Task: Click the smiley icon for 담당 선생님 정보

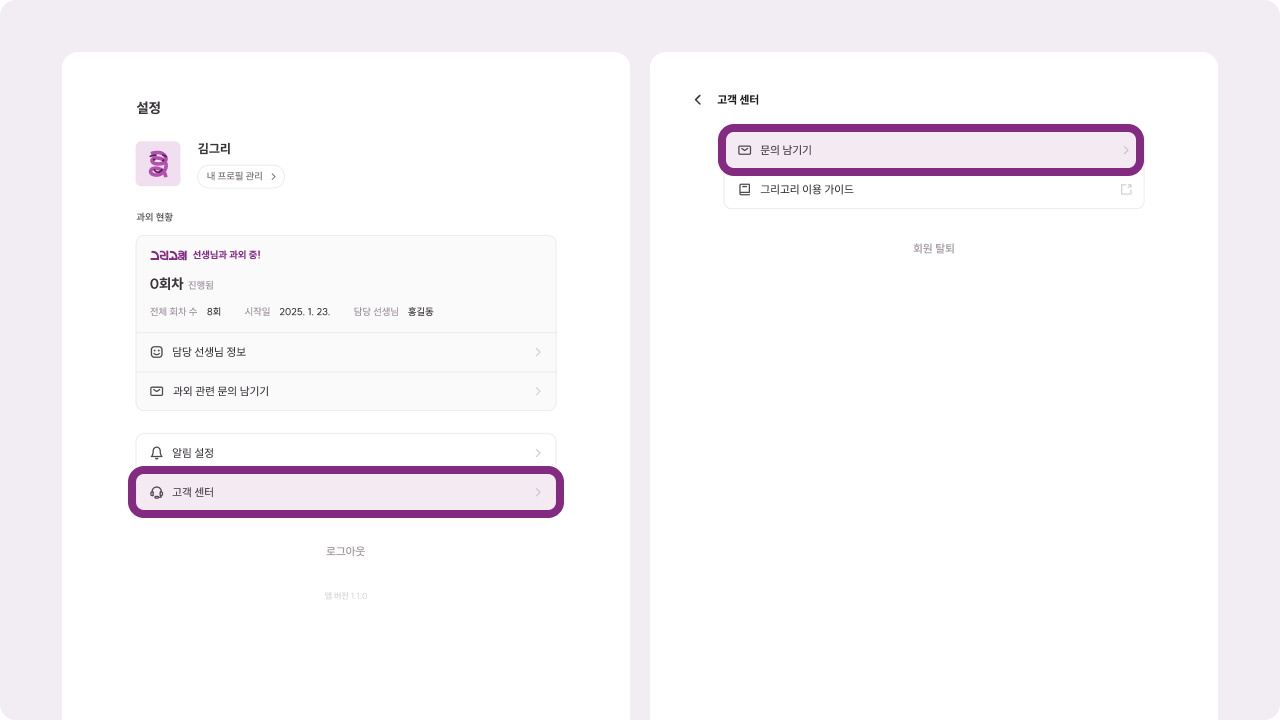Action: [156, 352]
